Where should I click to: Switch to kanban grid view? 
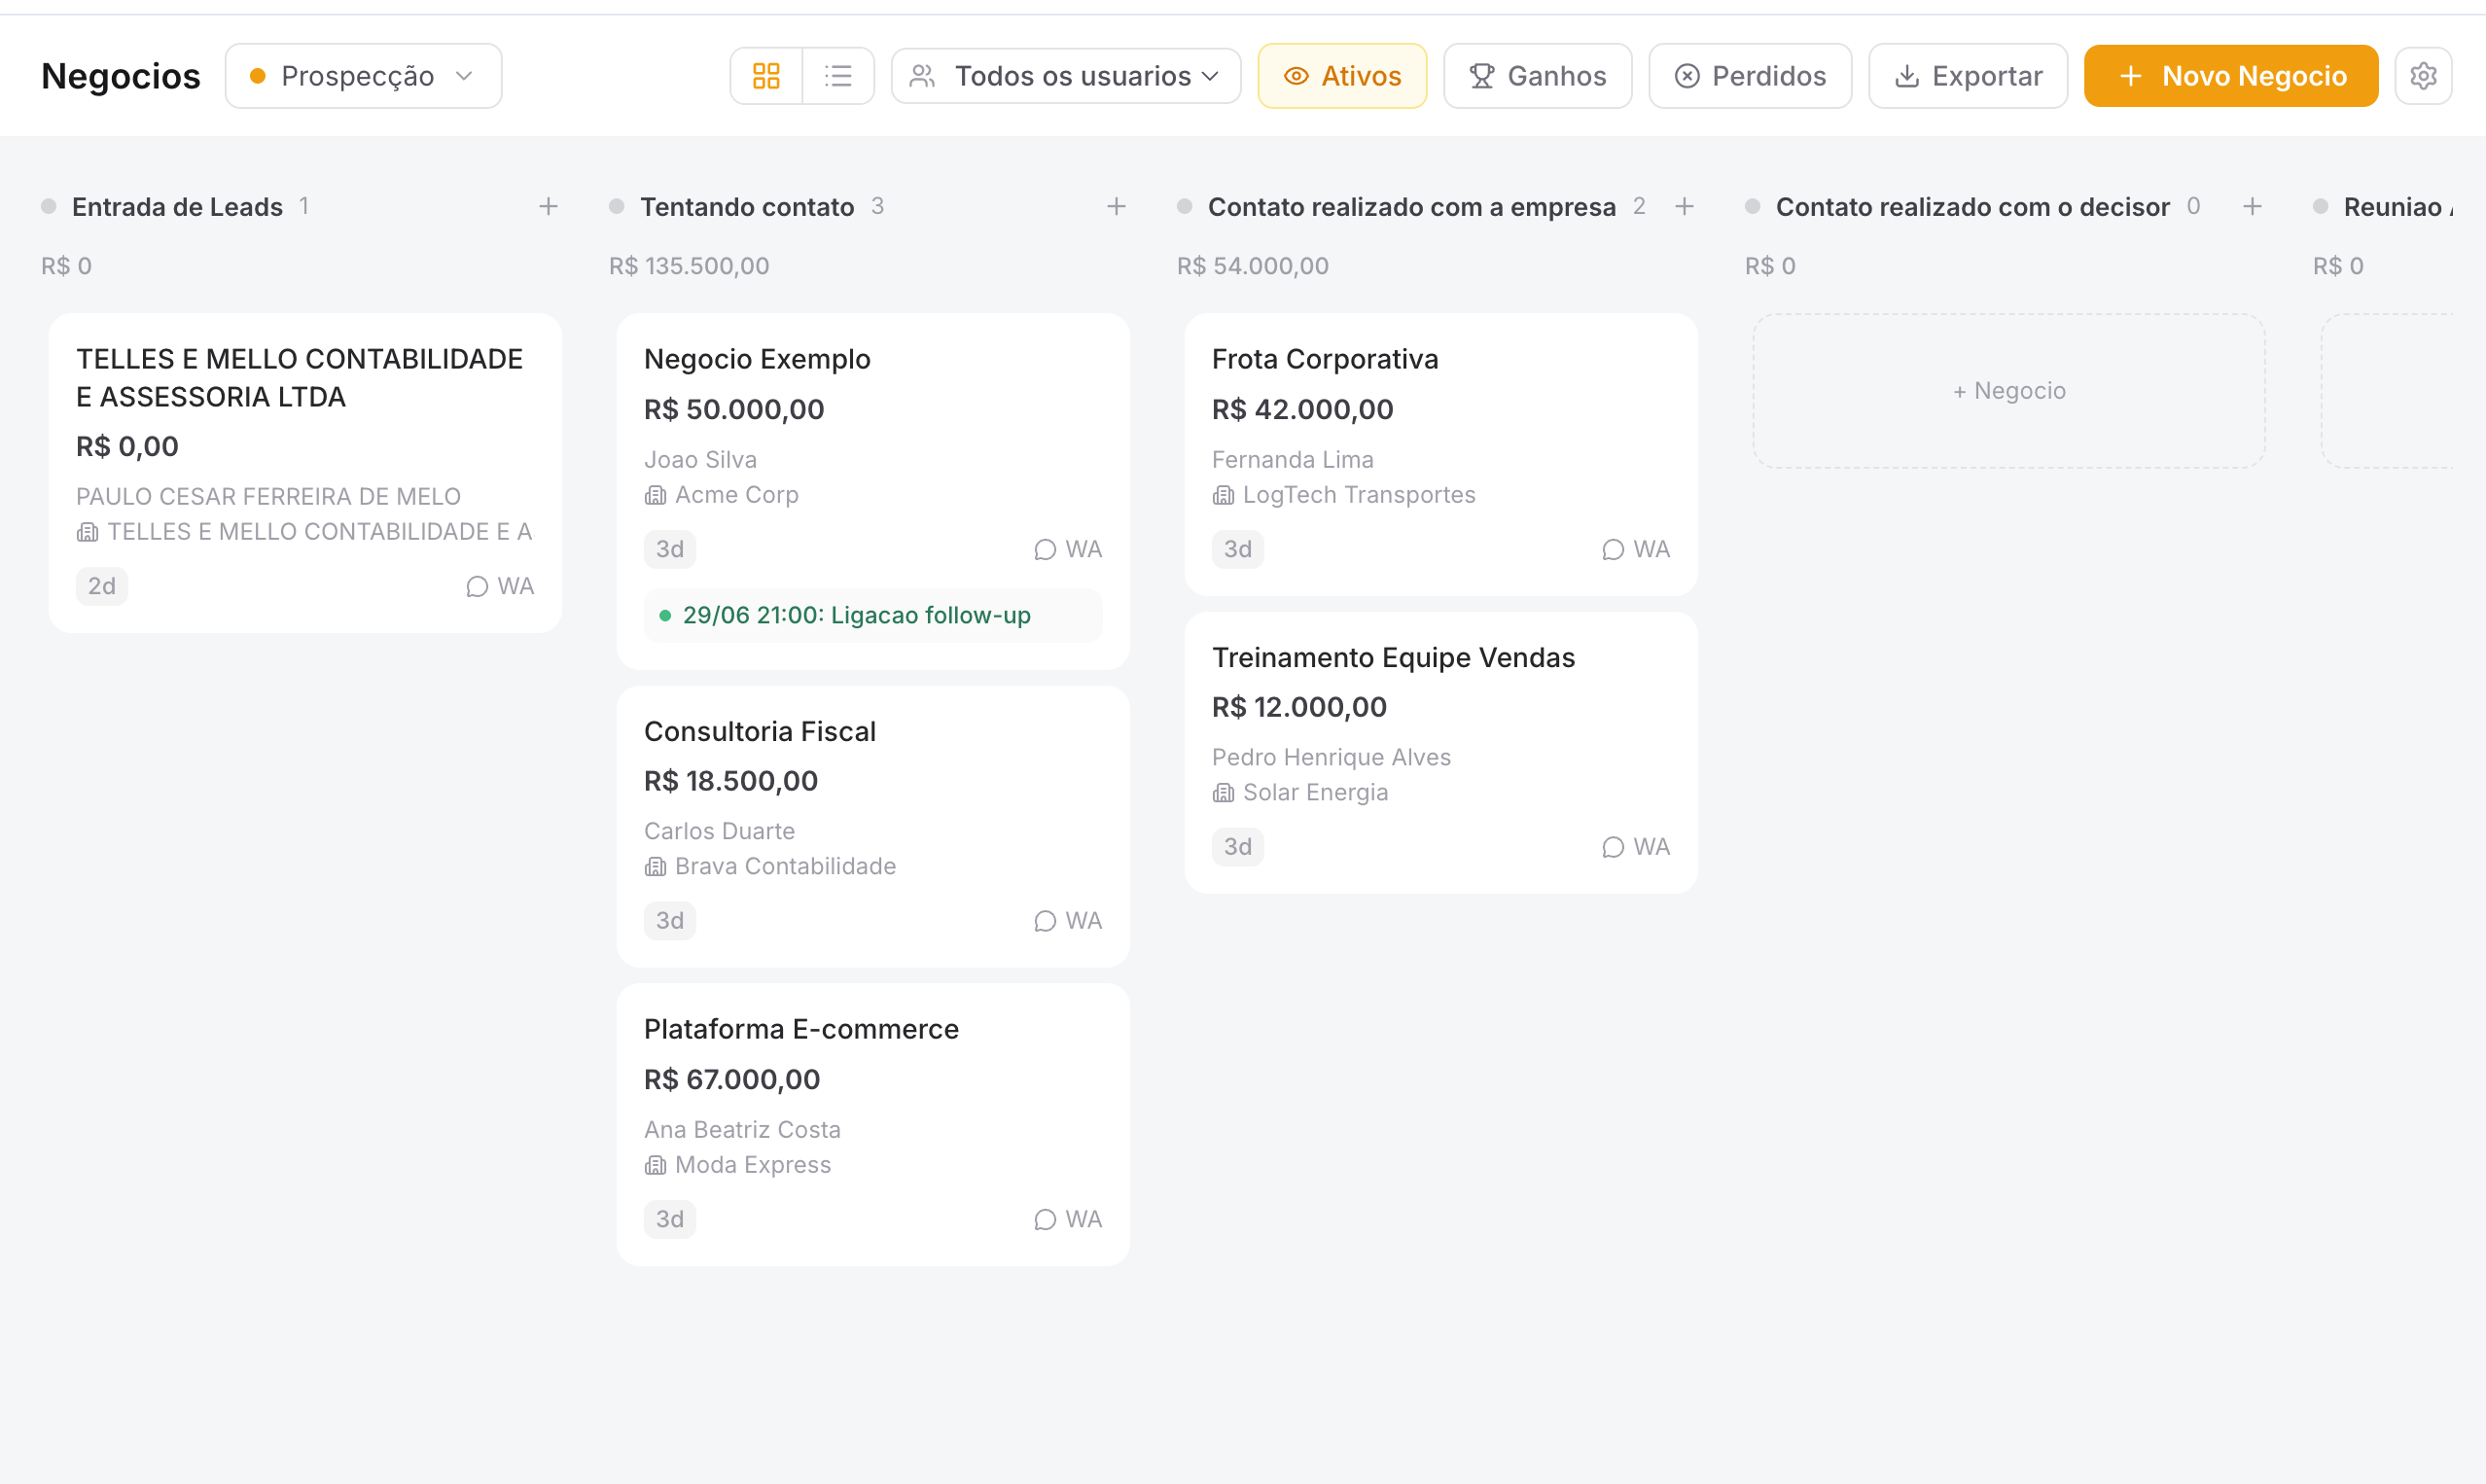(x=766, y=76)
